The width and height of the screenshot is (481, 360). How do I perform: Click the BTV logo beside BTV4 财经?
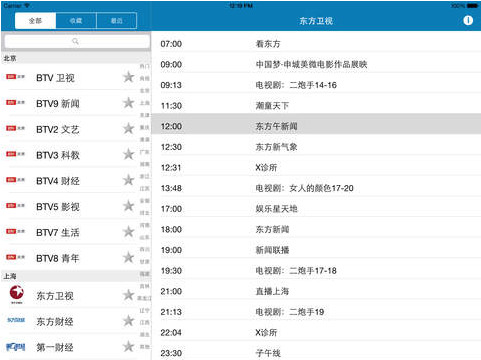pyautogui.click(x=15, y=180)
